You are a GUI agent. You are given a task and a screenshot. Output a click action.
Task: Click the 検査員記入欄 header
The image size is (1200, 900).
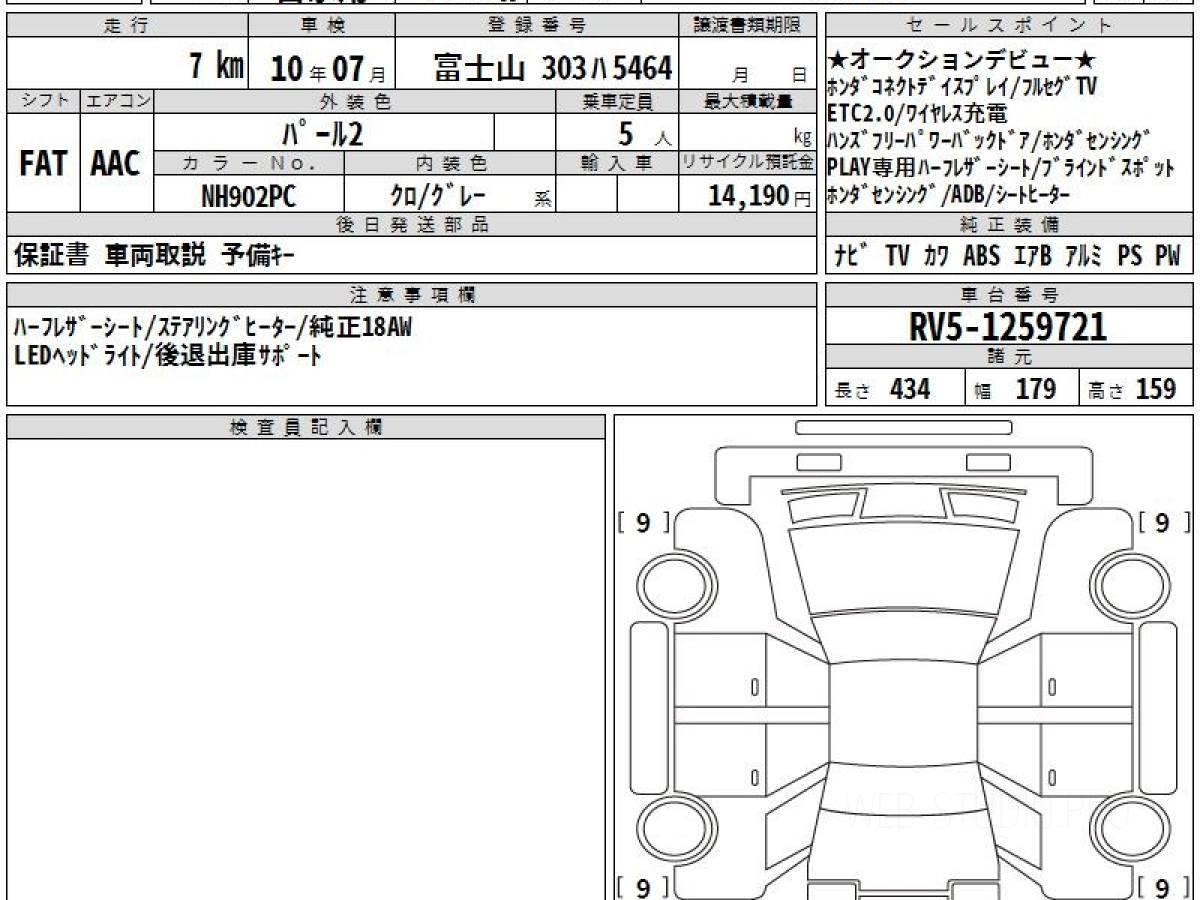(306, 426)
